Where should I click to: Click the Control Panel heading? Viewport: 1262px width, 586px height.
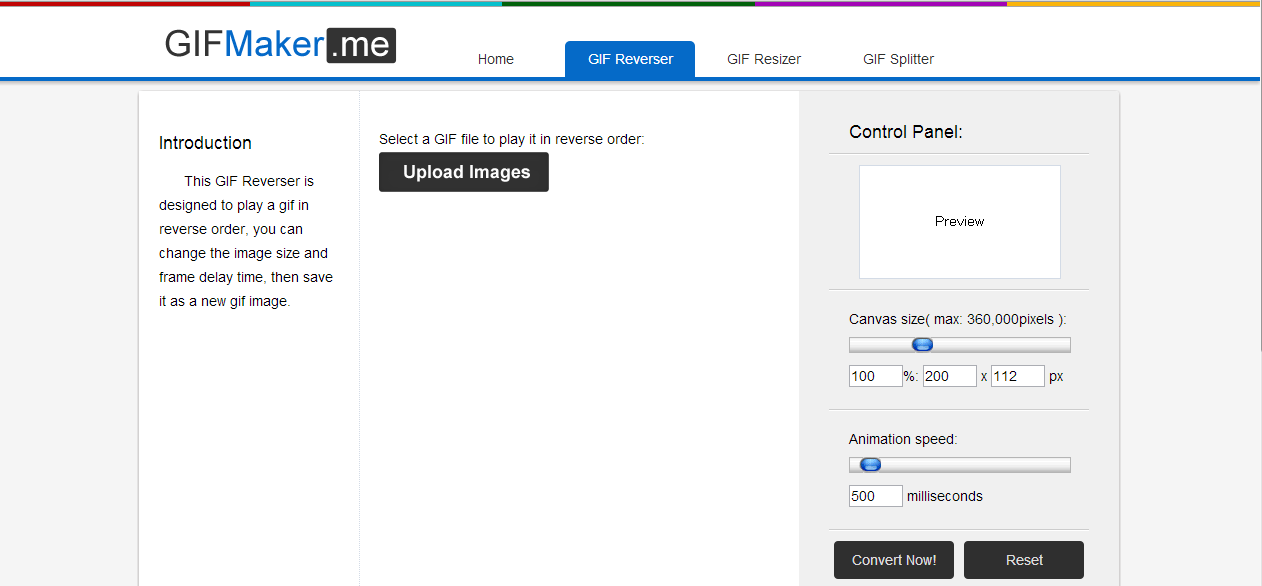click(x=905, y=131)
